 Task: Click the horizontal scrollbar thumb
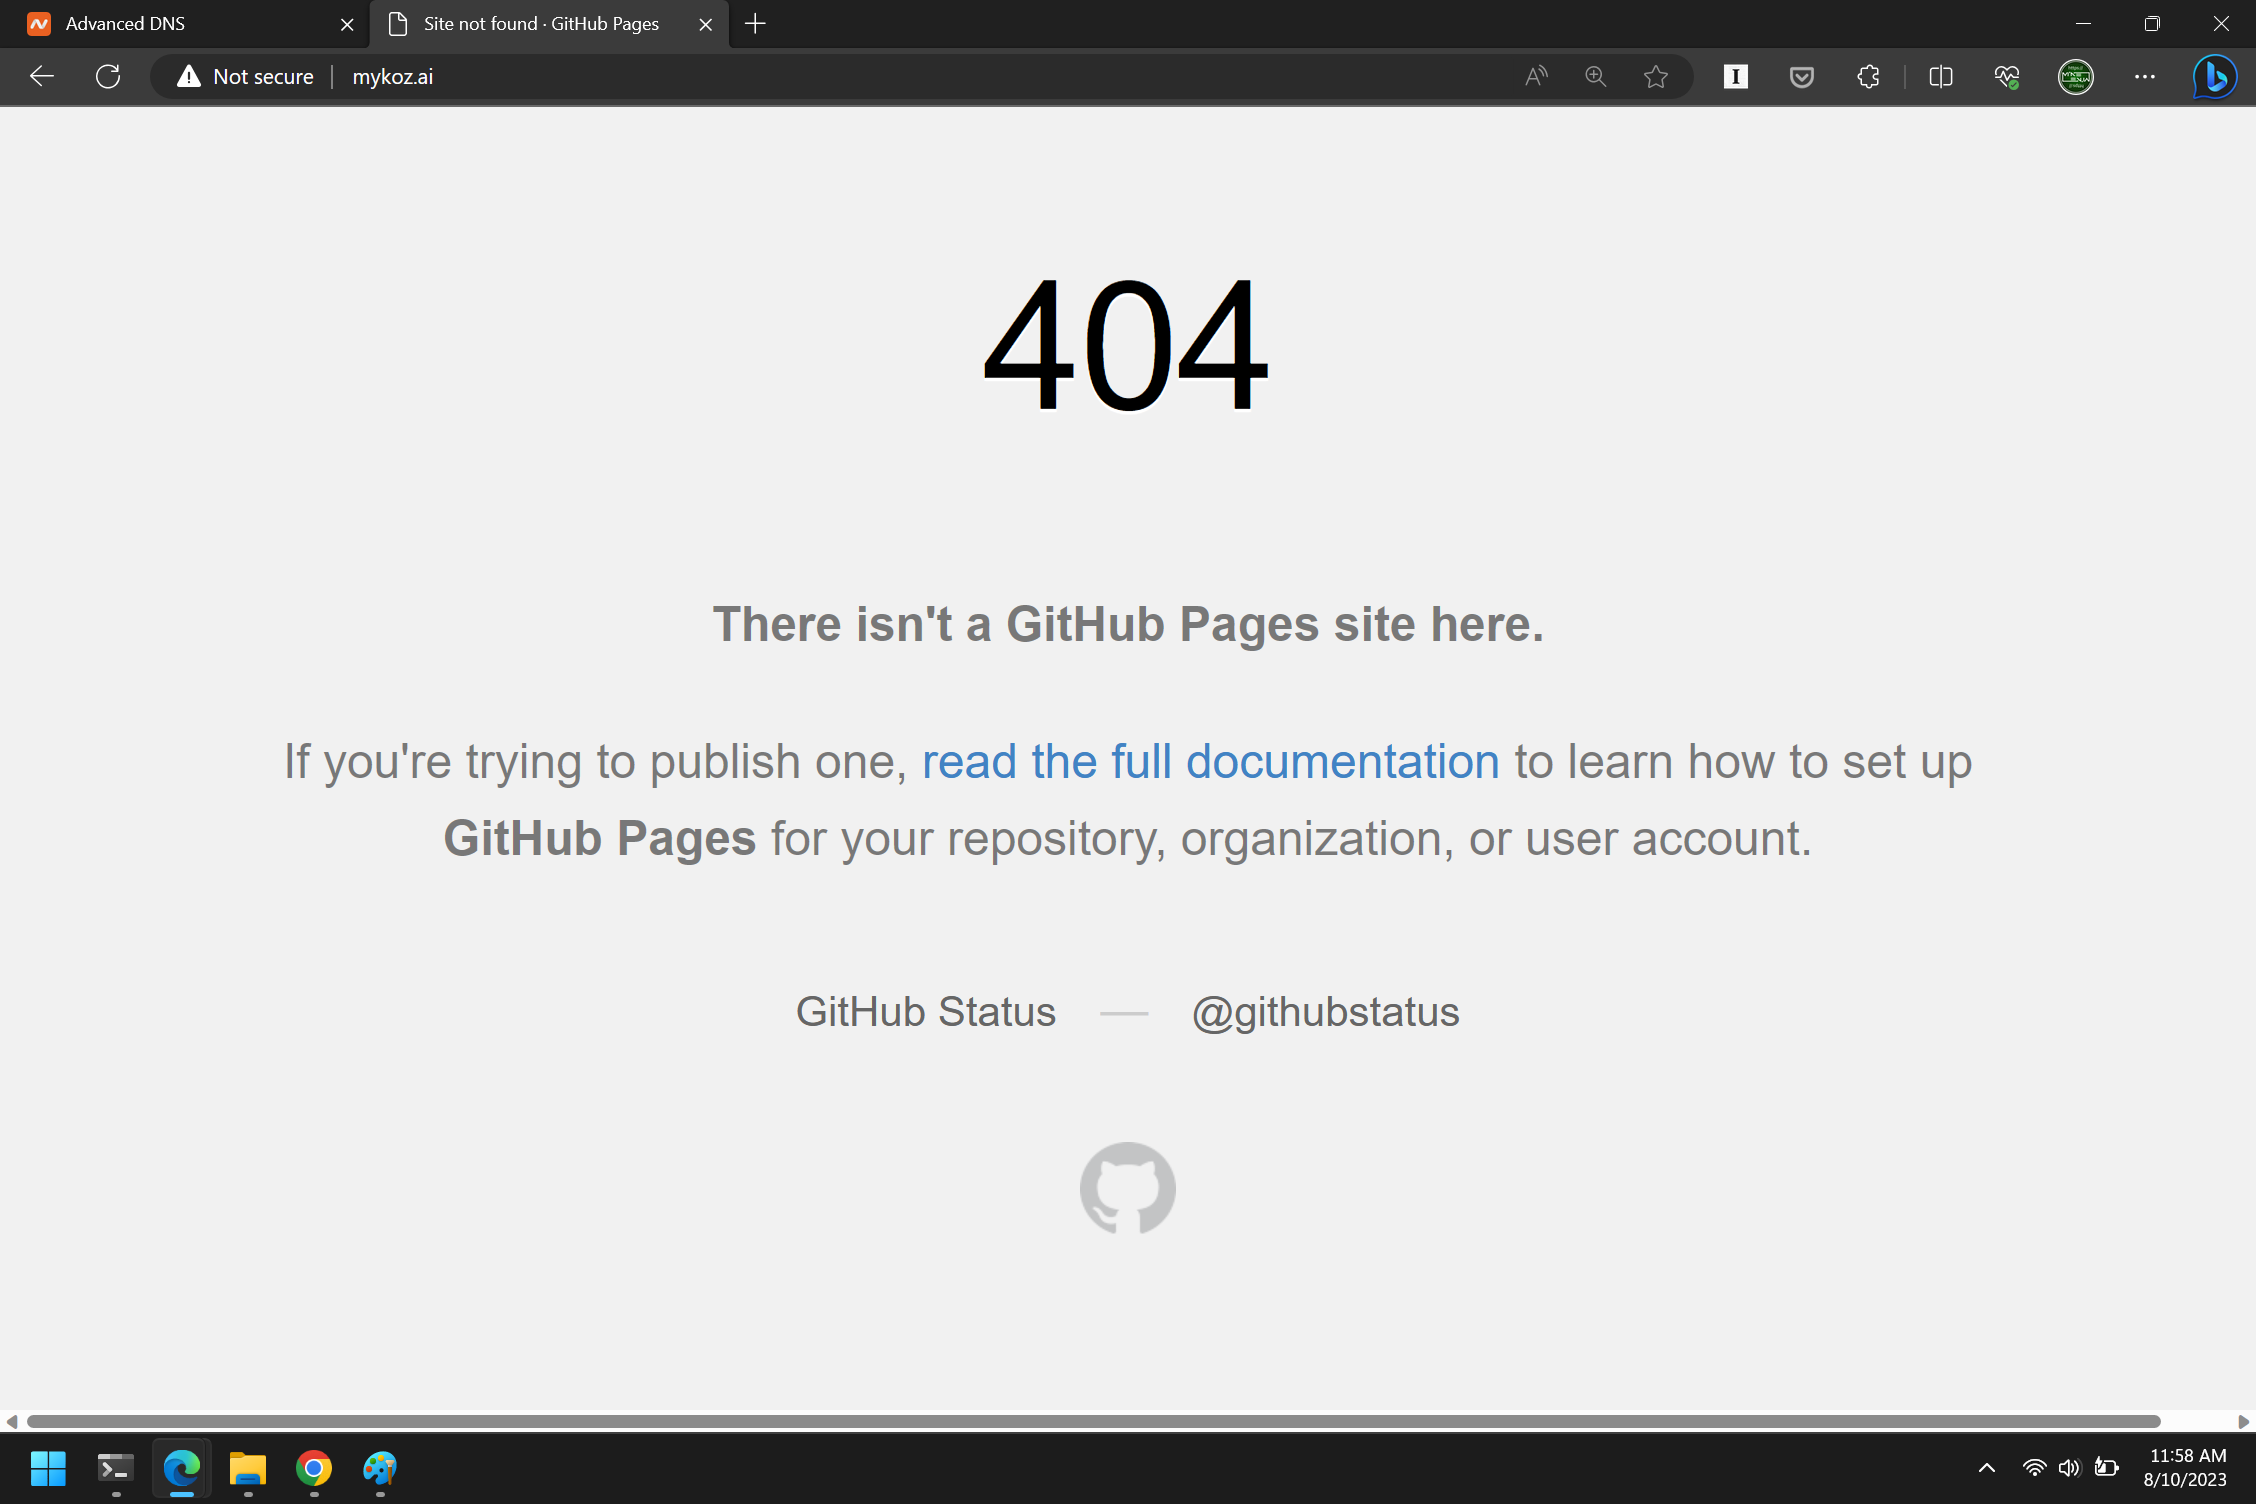point(1093,1421)
